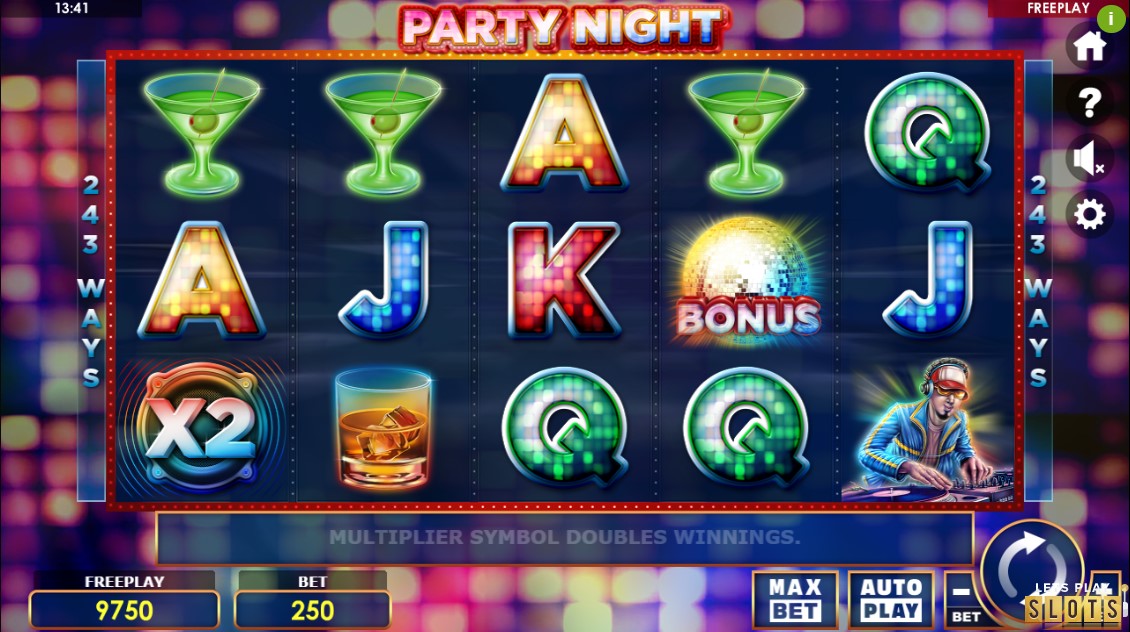Click the Bet amount 250 field

pos(312,610)
